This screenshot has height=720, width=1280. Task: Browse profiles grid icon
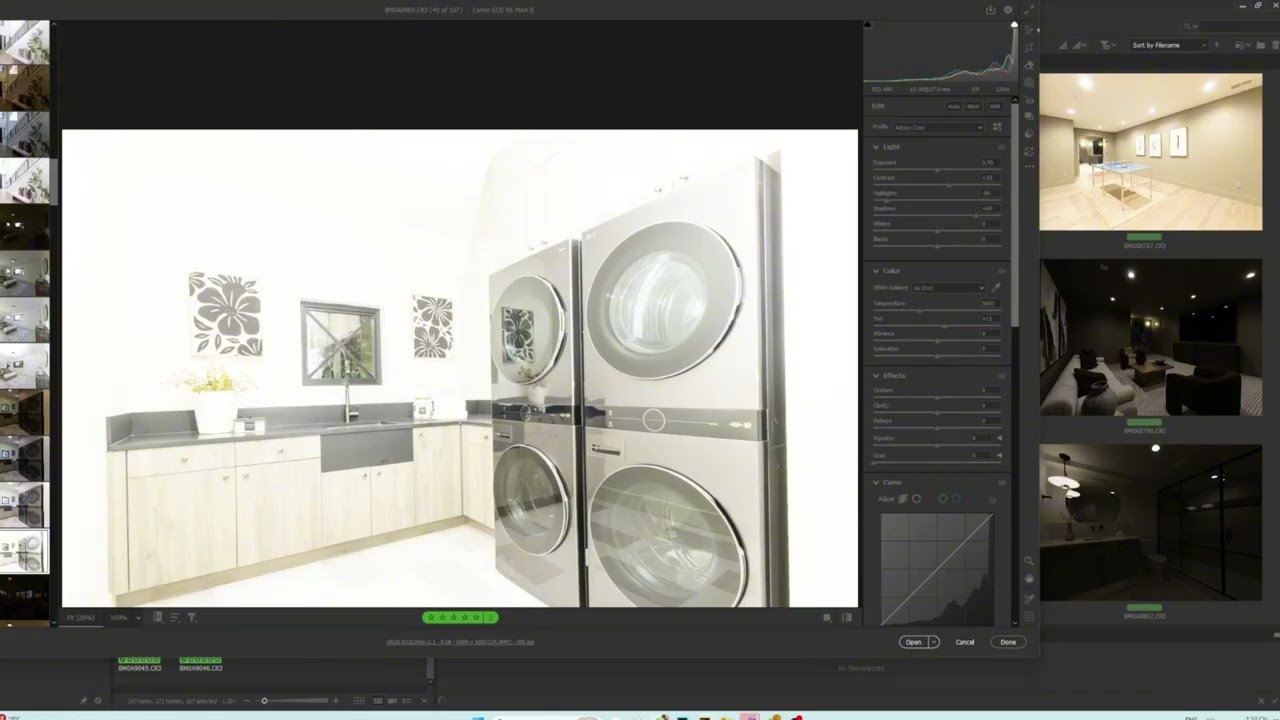(x=997, y=127)
